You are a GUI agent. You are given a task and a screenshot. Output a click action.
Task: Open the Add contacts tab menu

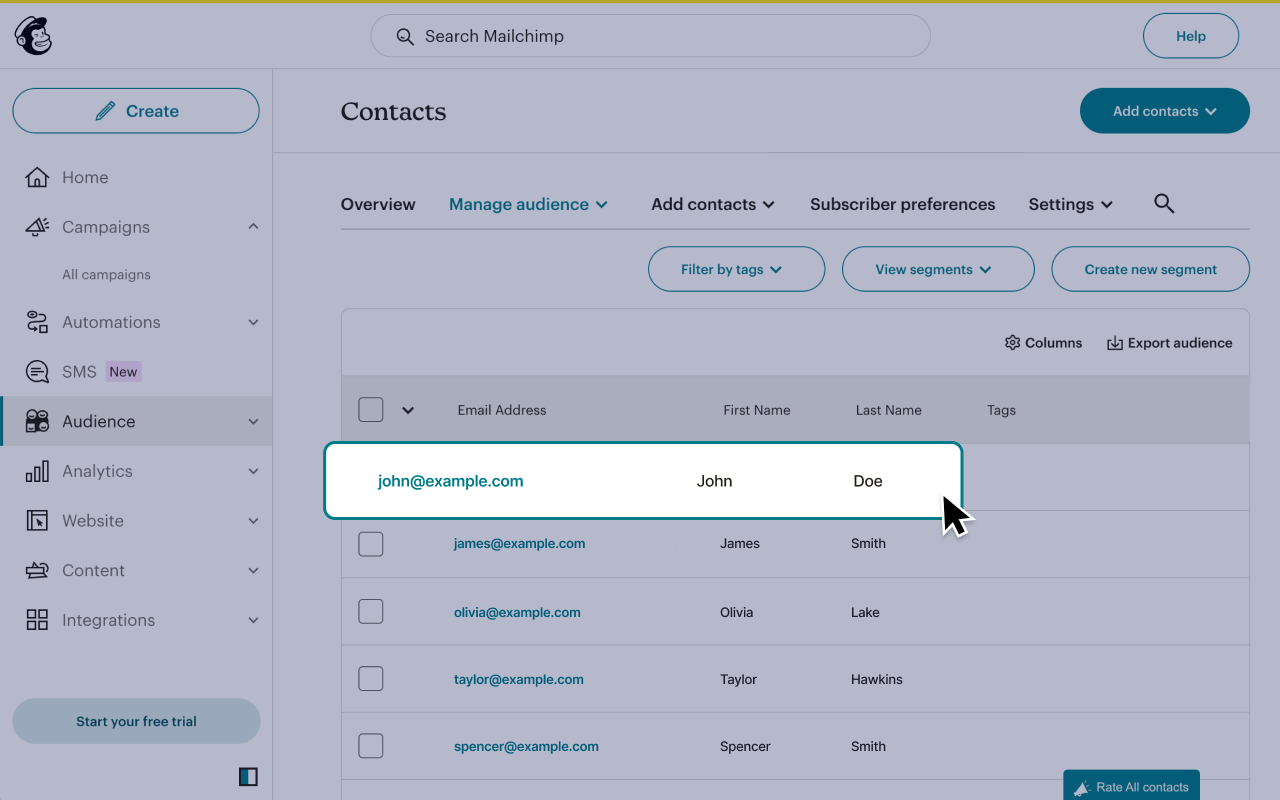[713, 204]
